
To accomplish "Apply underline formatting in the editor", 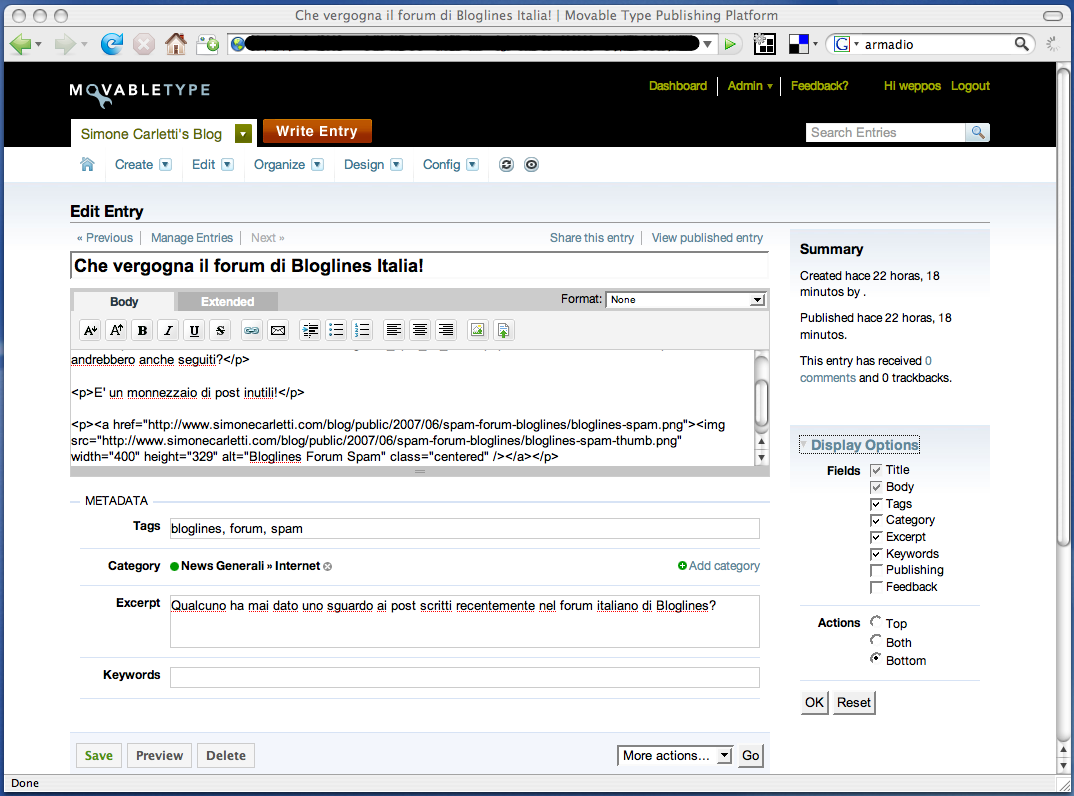I will point(195,330).
